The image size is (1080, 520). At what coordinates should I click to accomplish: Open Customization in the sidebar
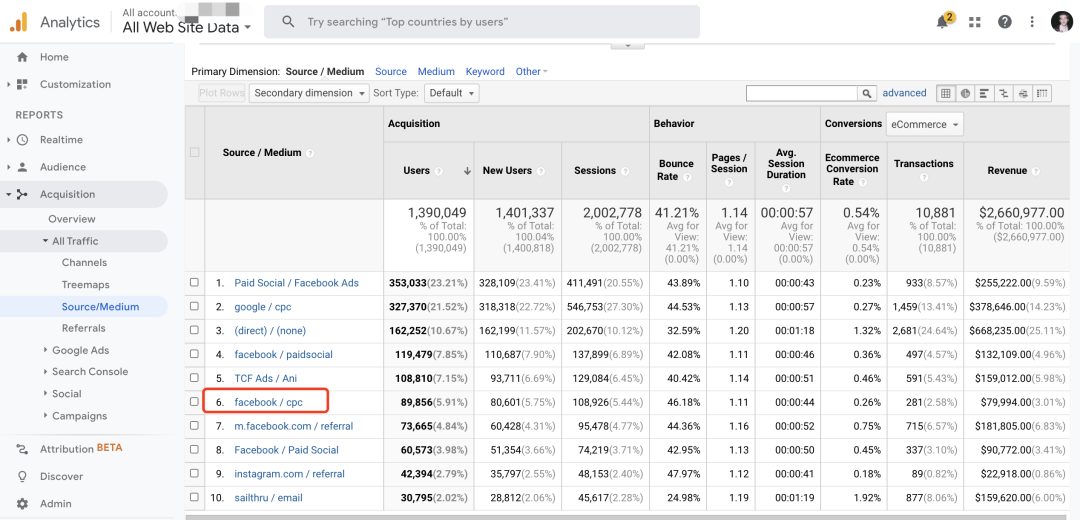[x=75, y=85]
